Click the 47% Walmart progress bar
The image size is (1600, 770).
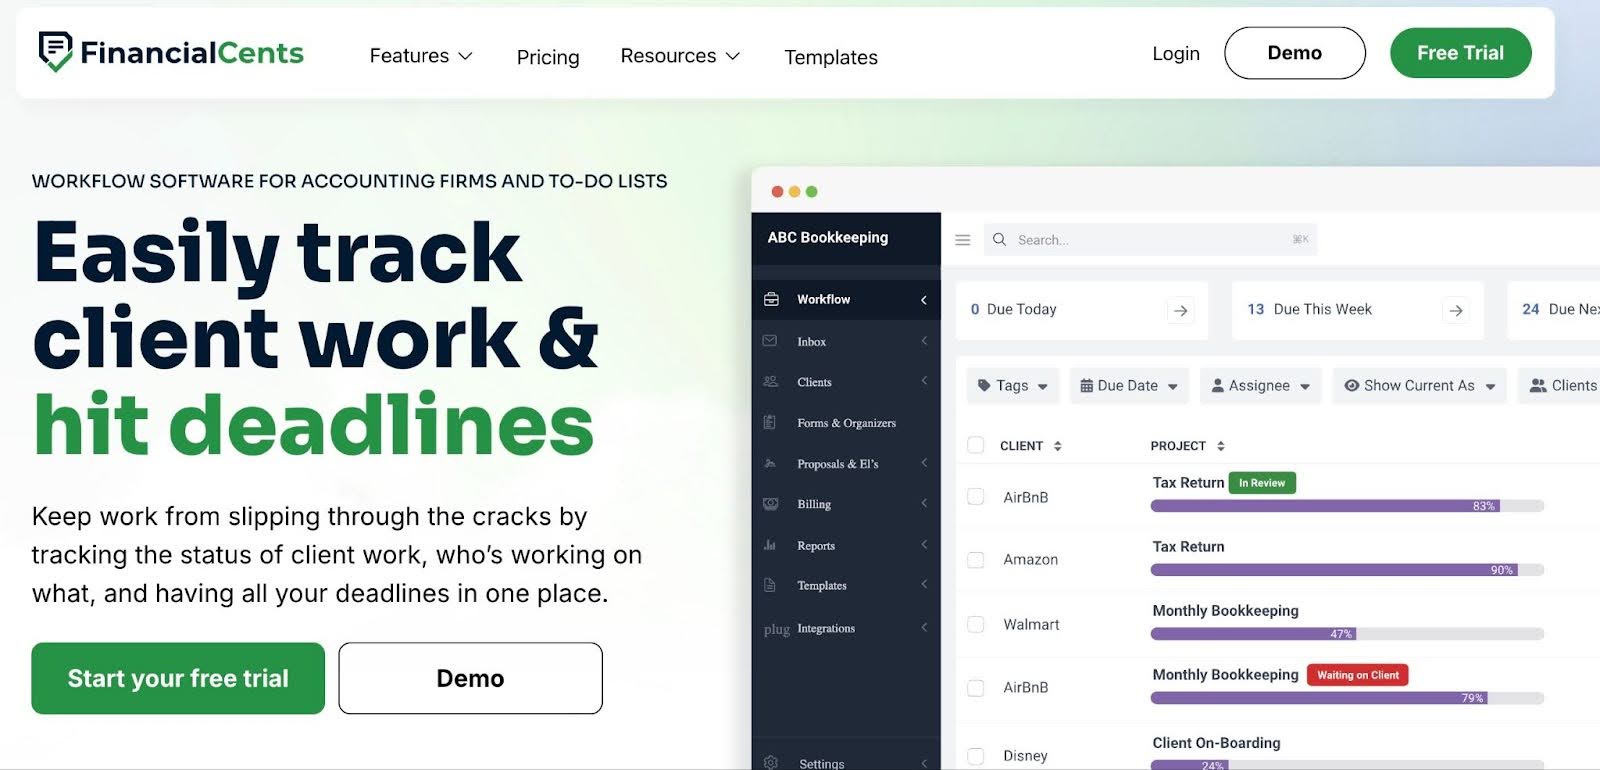1347,634
